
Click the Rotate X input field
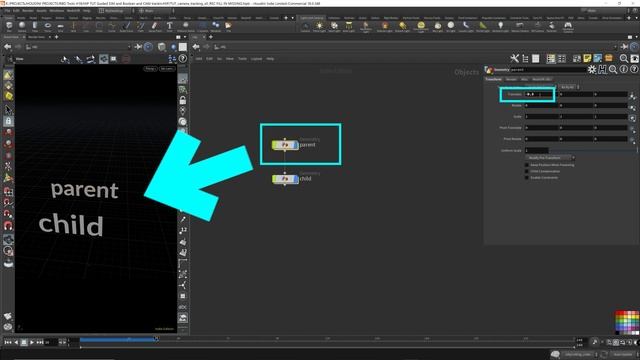click(540, 105)
